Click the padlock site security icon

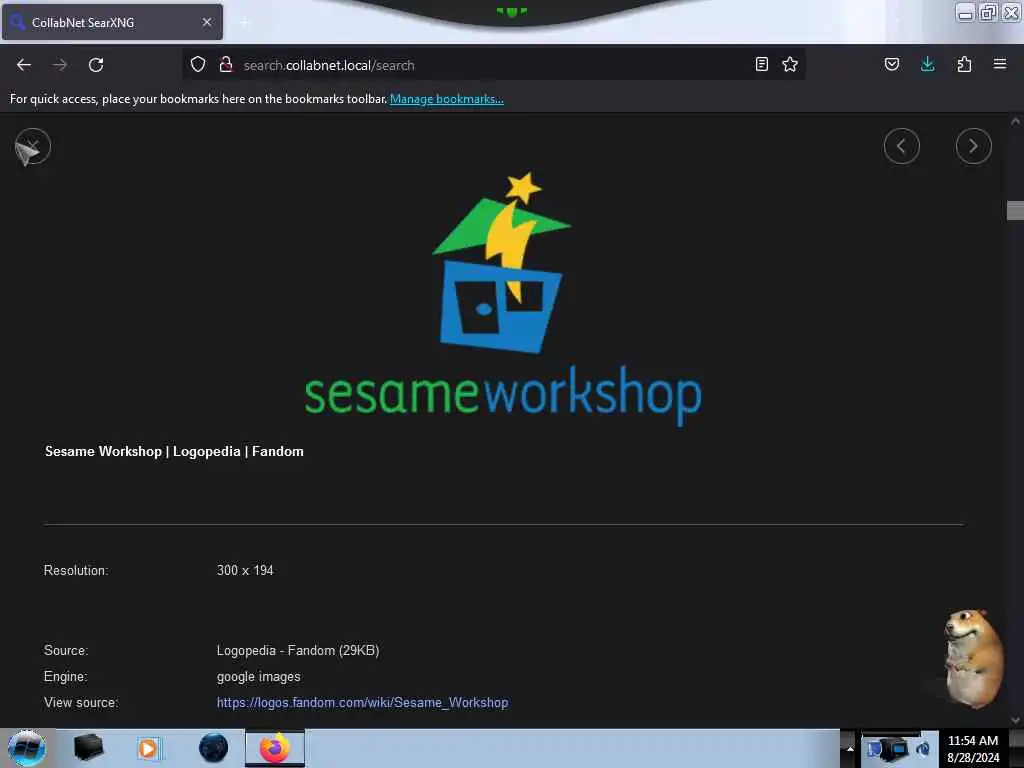226,65
